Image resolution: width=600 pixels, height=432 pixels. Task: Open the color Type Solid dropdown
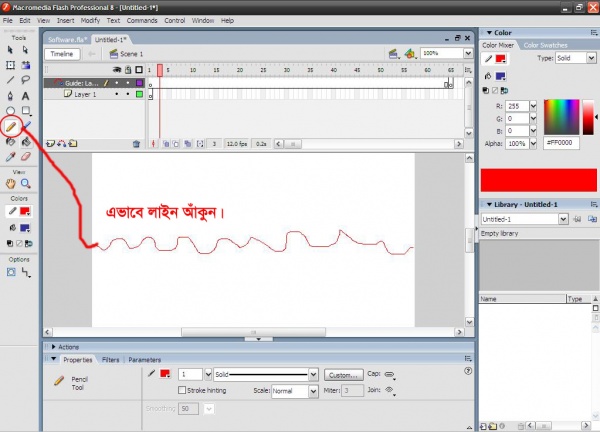591,58
